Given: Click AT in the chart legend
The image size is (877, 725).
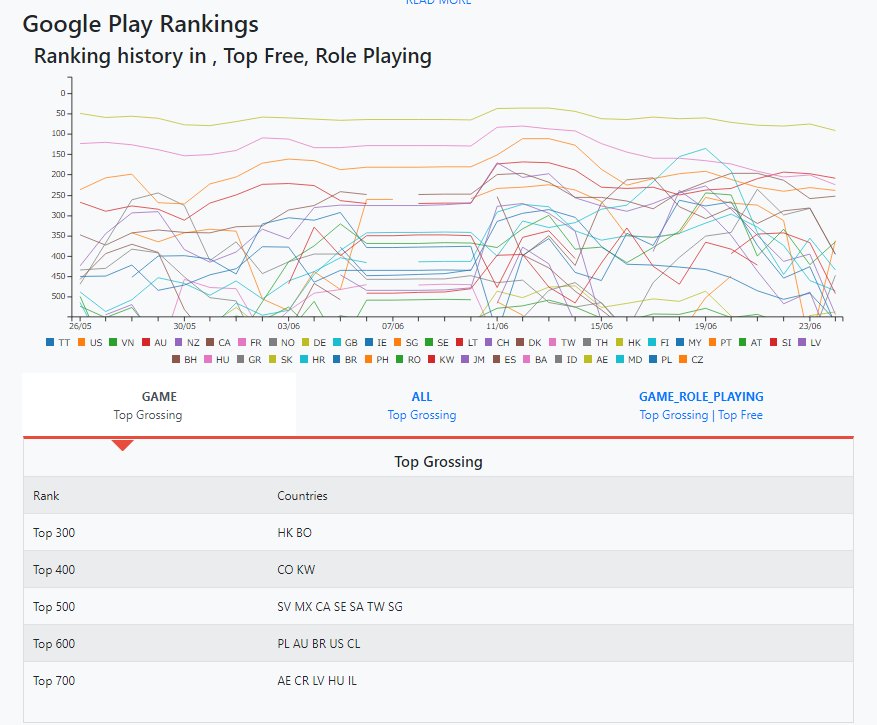Looking at the screenshot, I should pyautogui.click(x=750, y=342).
